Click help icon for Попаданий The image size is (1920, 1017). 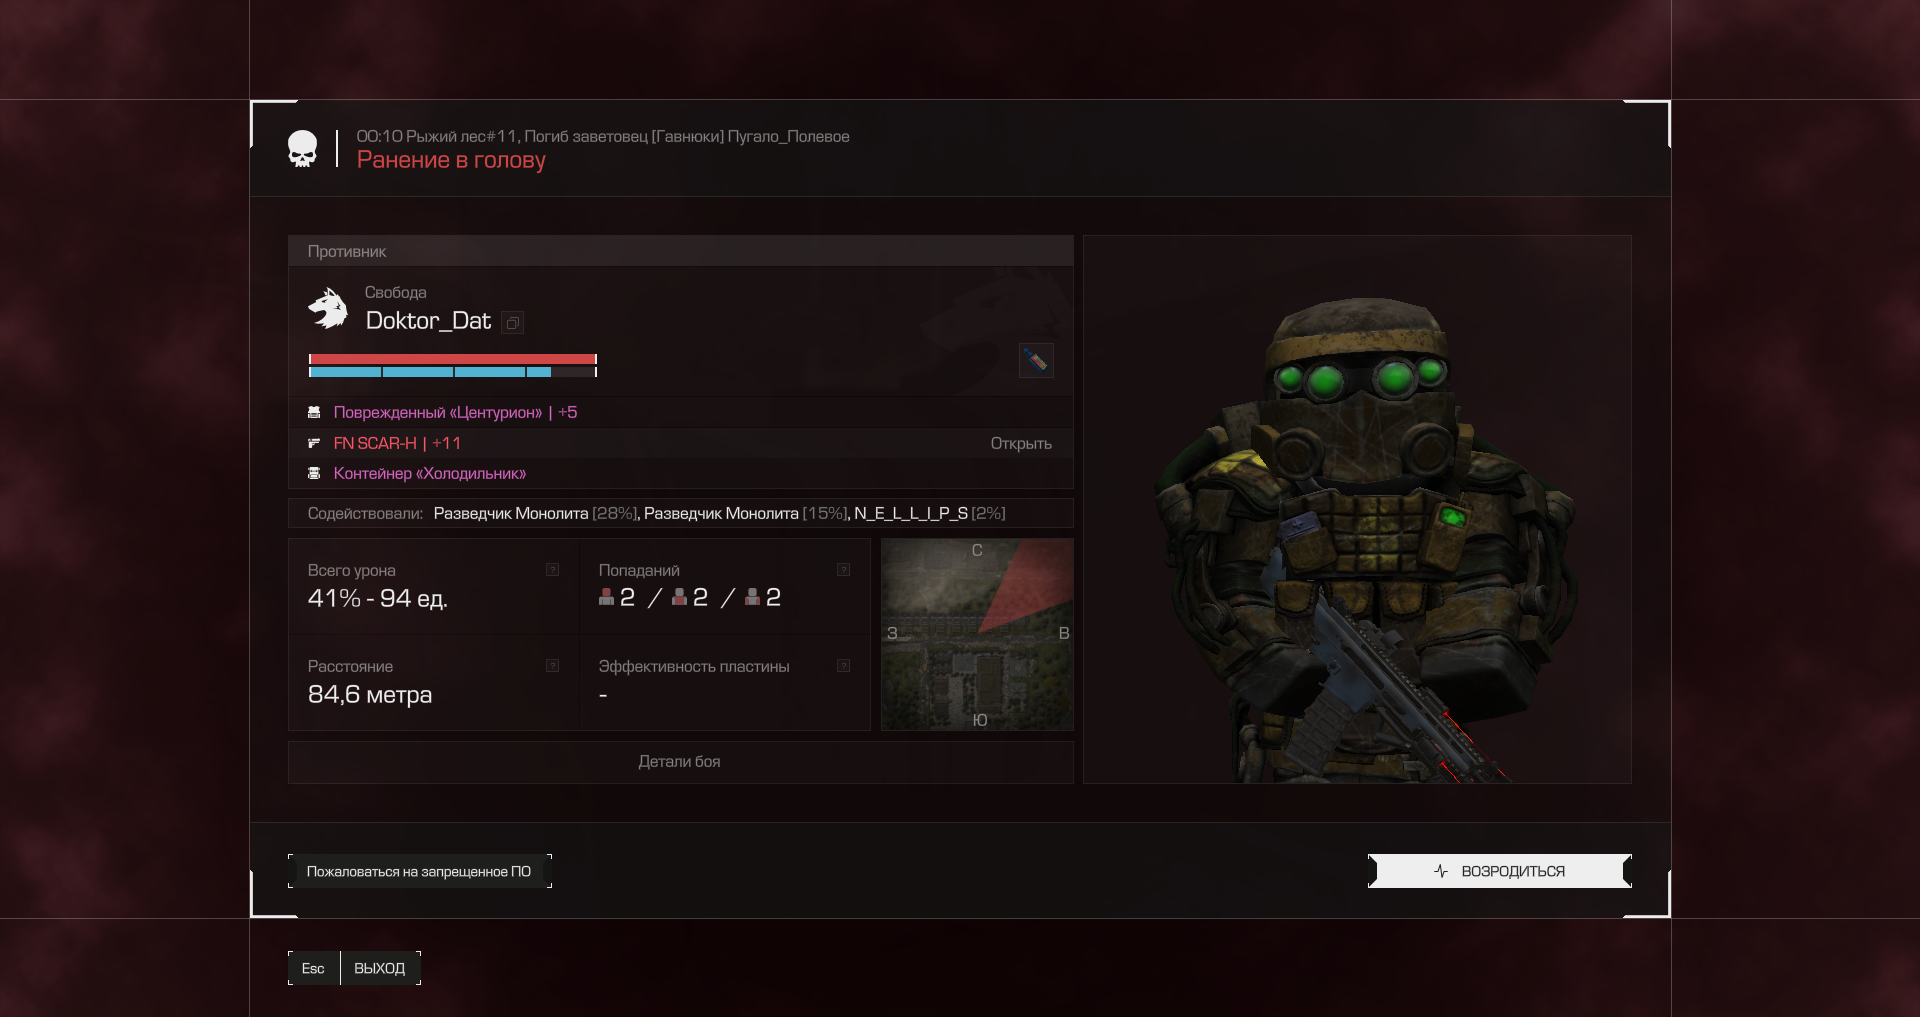click(x=843, y=570)
